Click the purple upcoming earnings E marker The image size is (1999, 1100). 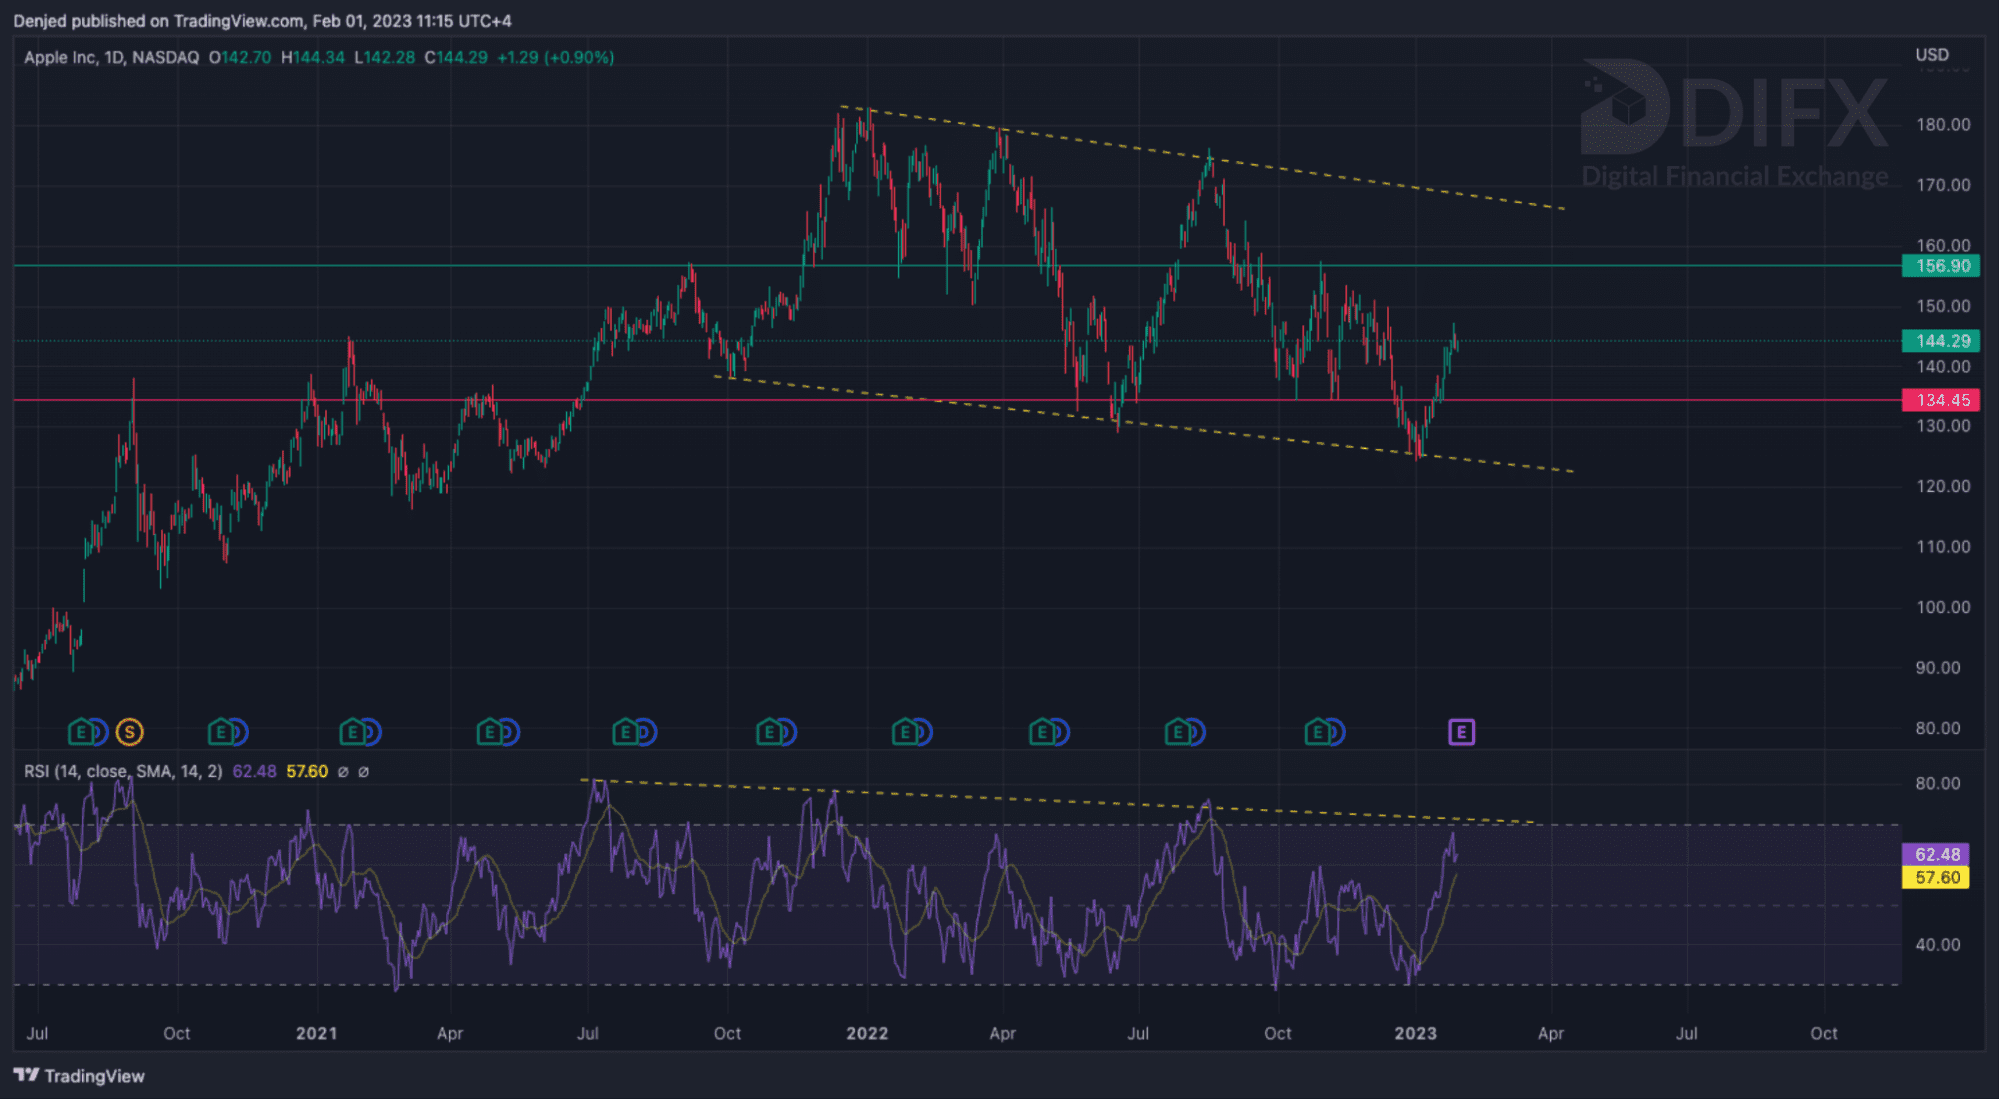(1461, 733)
